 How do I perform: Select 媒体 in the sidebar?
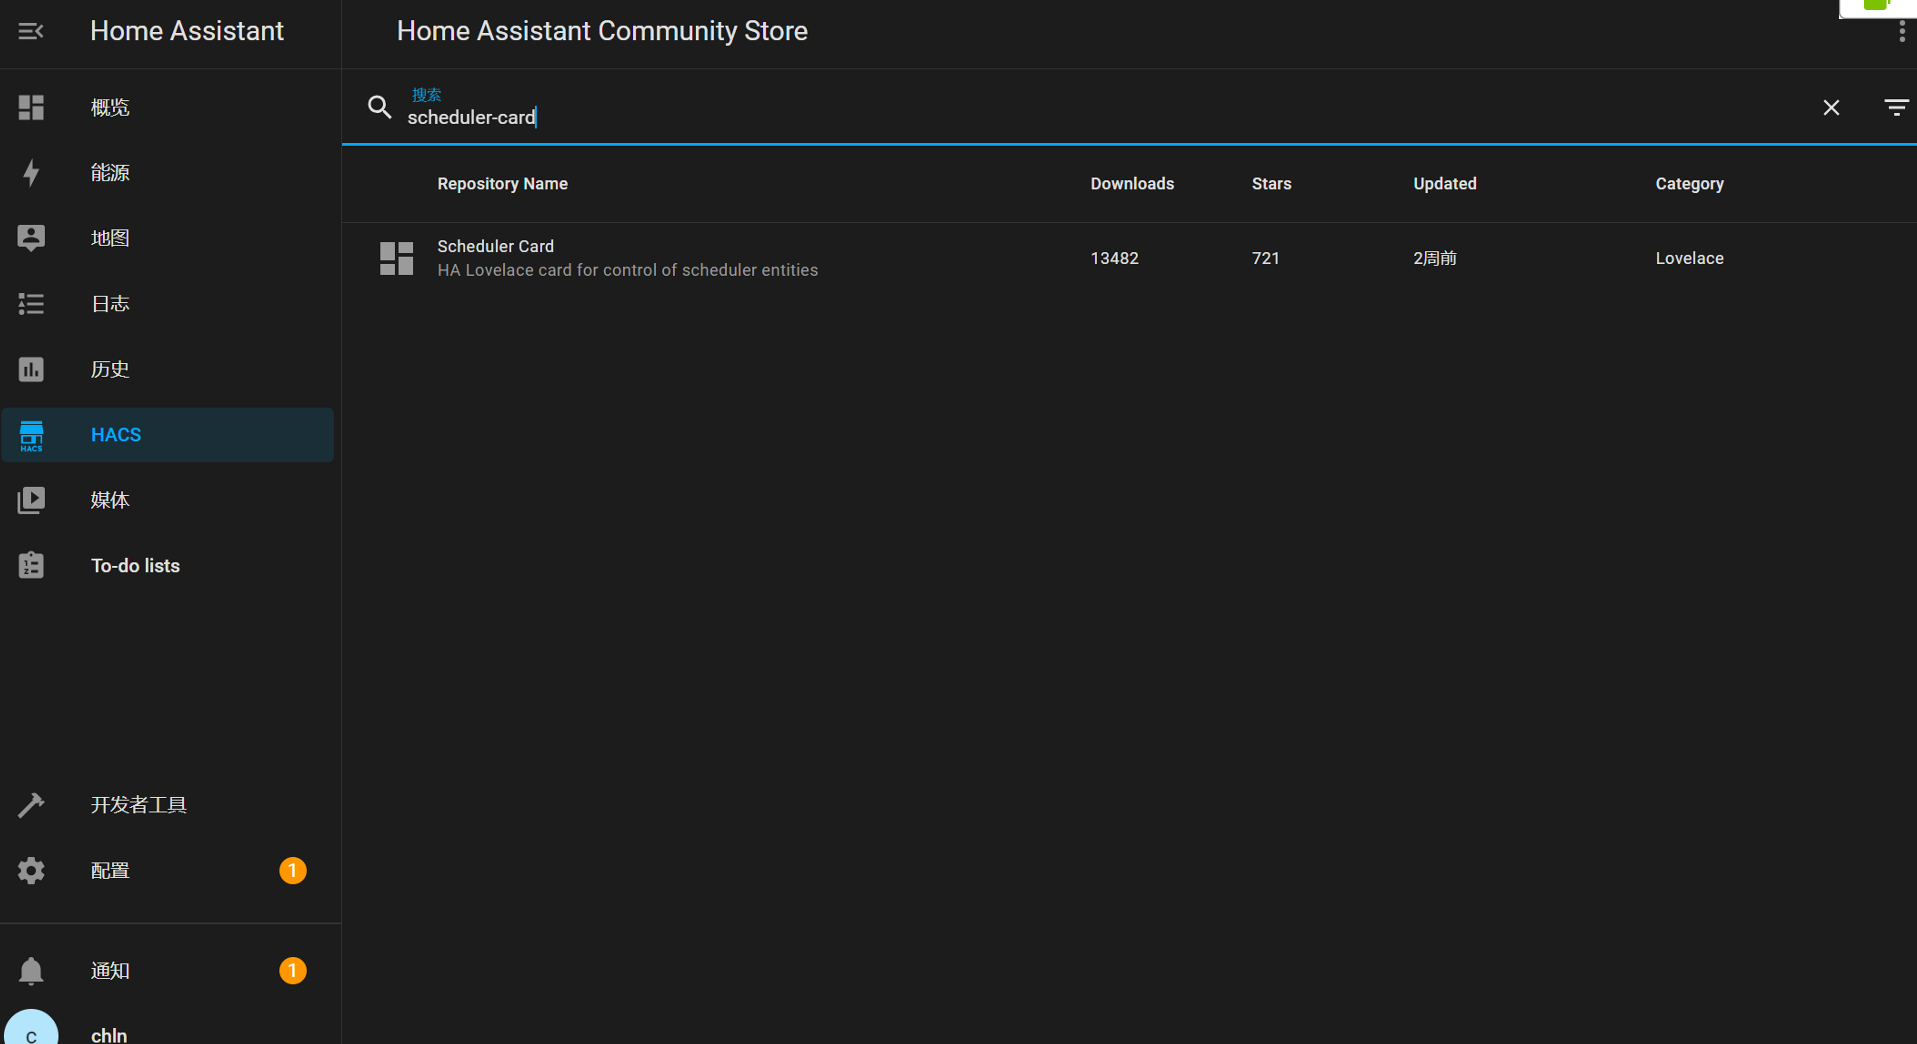[x=168, y=500]
